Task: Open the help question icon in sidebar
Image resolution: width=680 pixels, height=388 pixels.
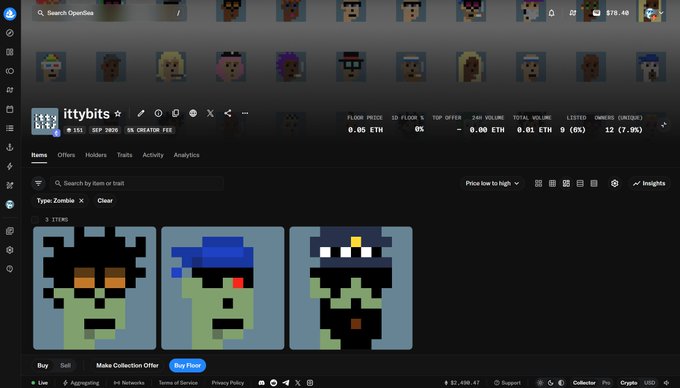Action: tap(10, 269)
